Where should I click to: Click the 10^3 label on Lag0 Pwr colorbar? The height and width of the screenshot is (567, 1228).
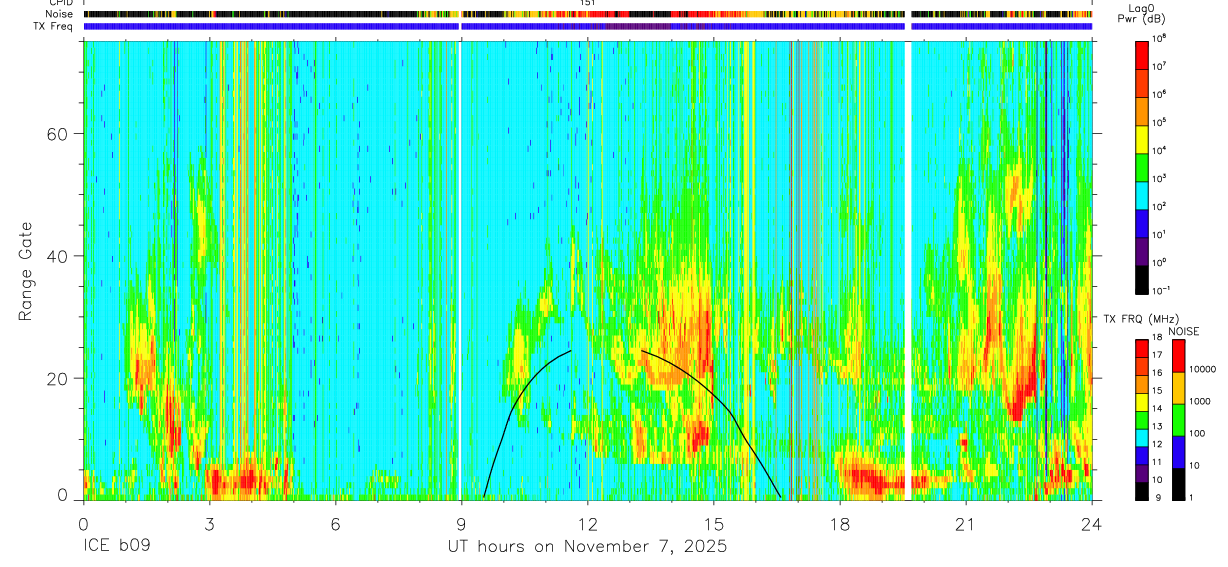(x=1161, y=178)
